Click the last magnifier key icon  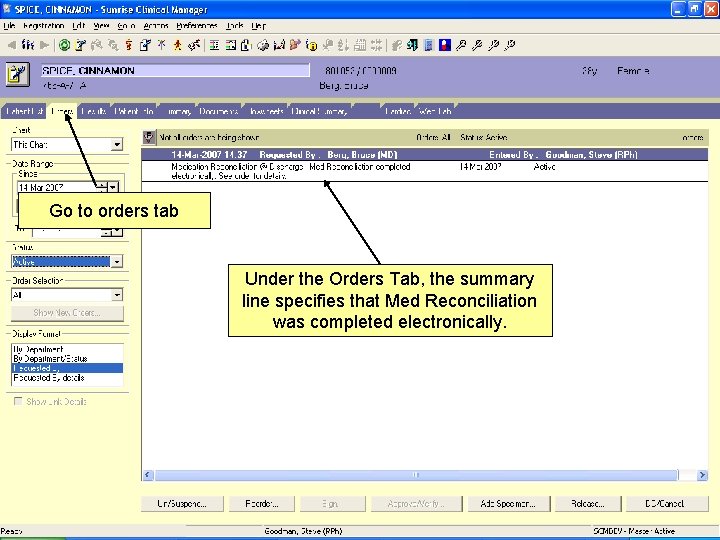[510, 45]
